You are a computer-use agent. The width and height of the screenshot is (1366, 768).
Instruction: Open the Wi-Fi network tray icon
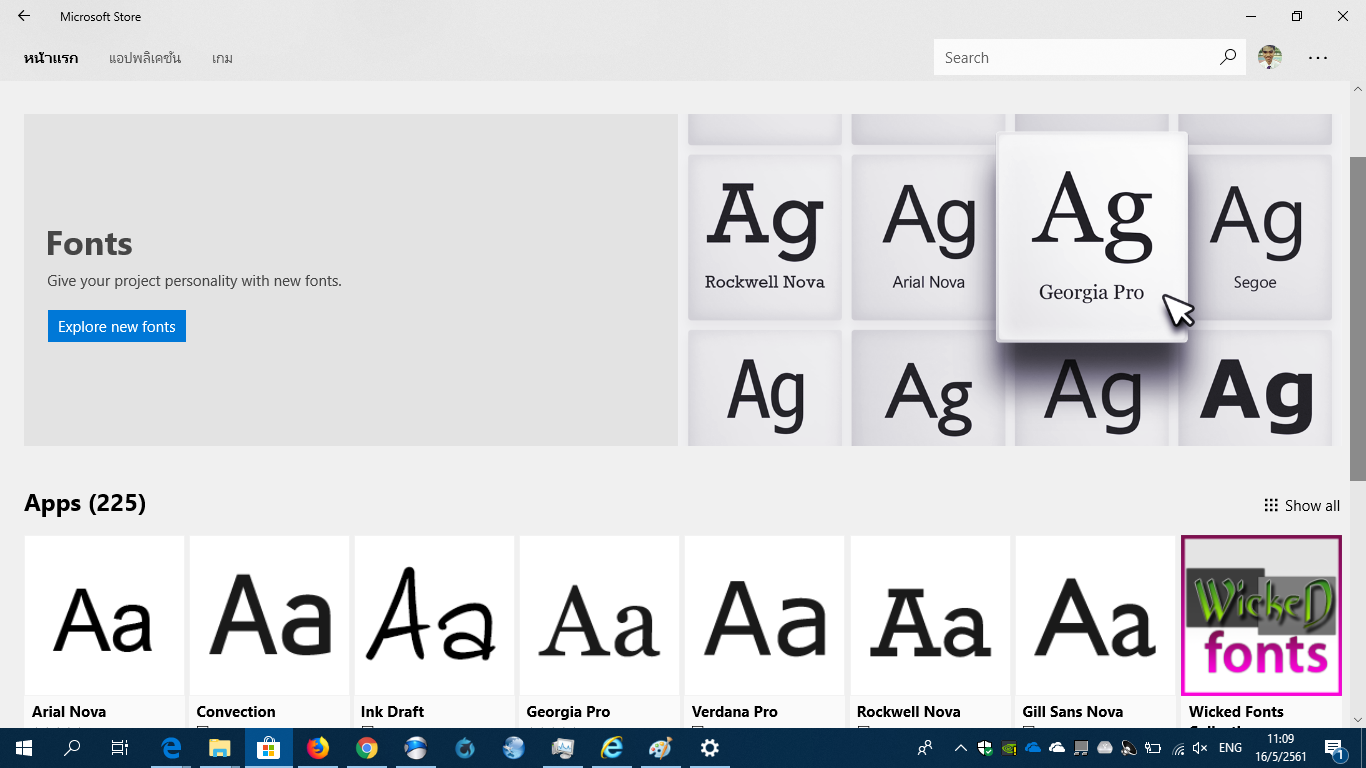point(1177,747)
